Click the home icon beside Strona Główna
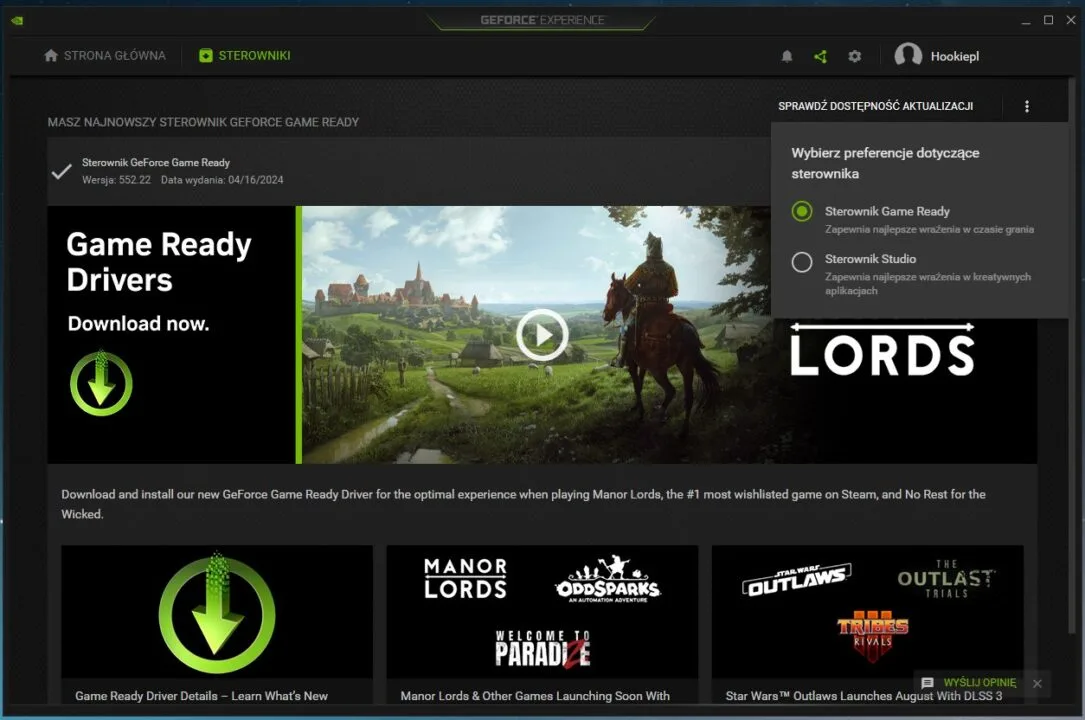Image resolution: width=1085 pixels, height=720 pixels. pyautogui.click(x=51, y=56)
